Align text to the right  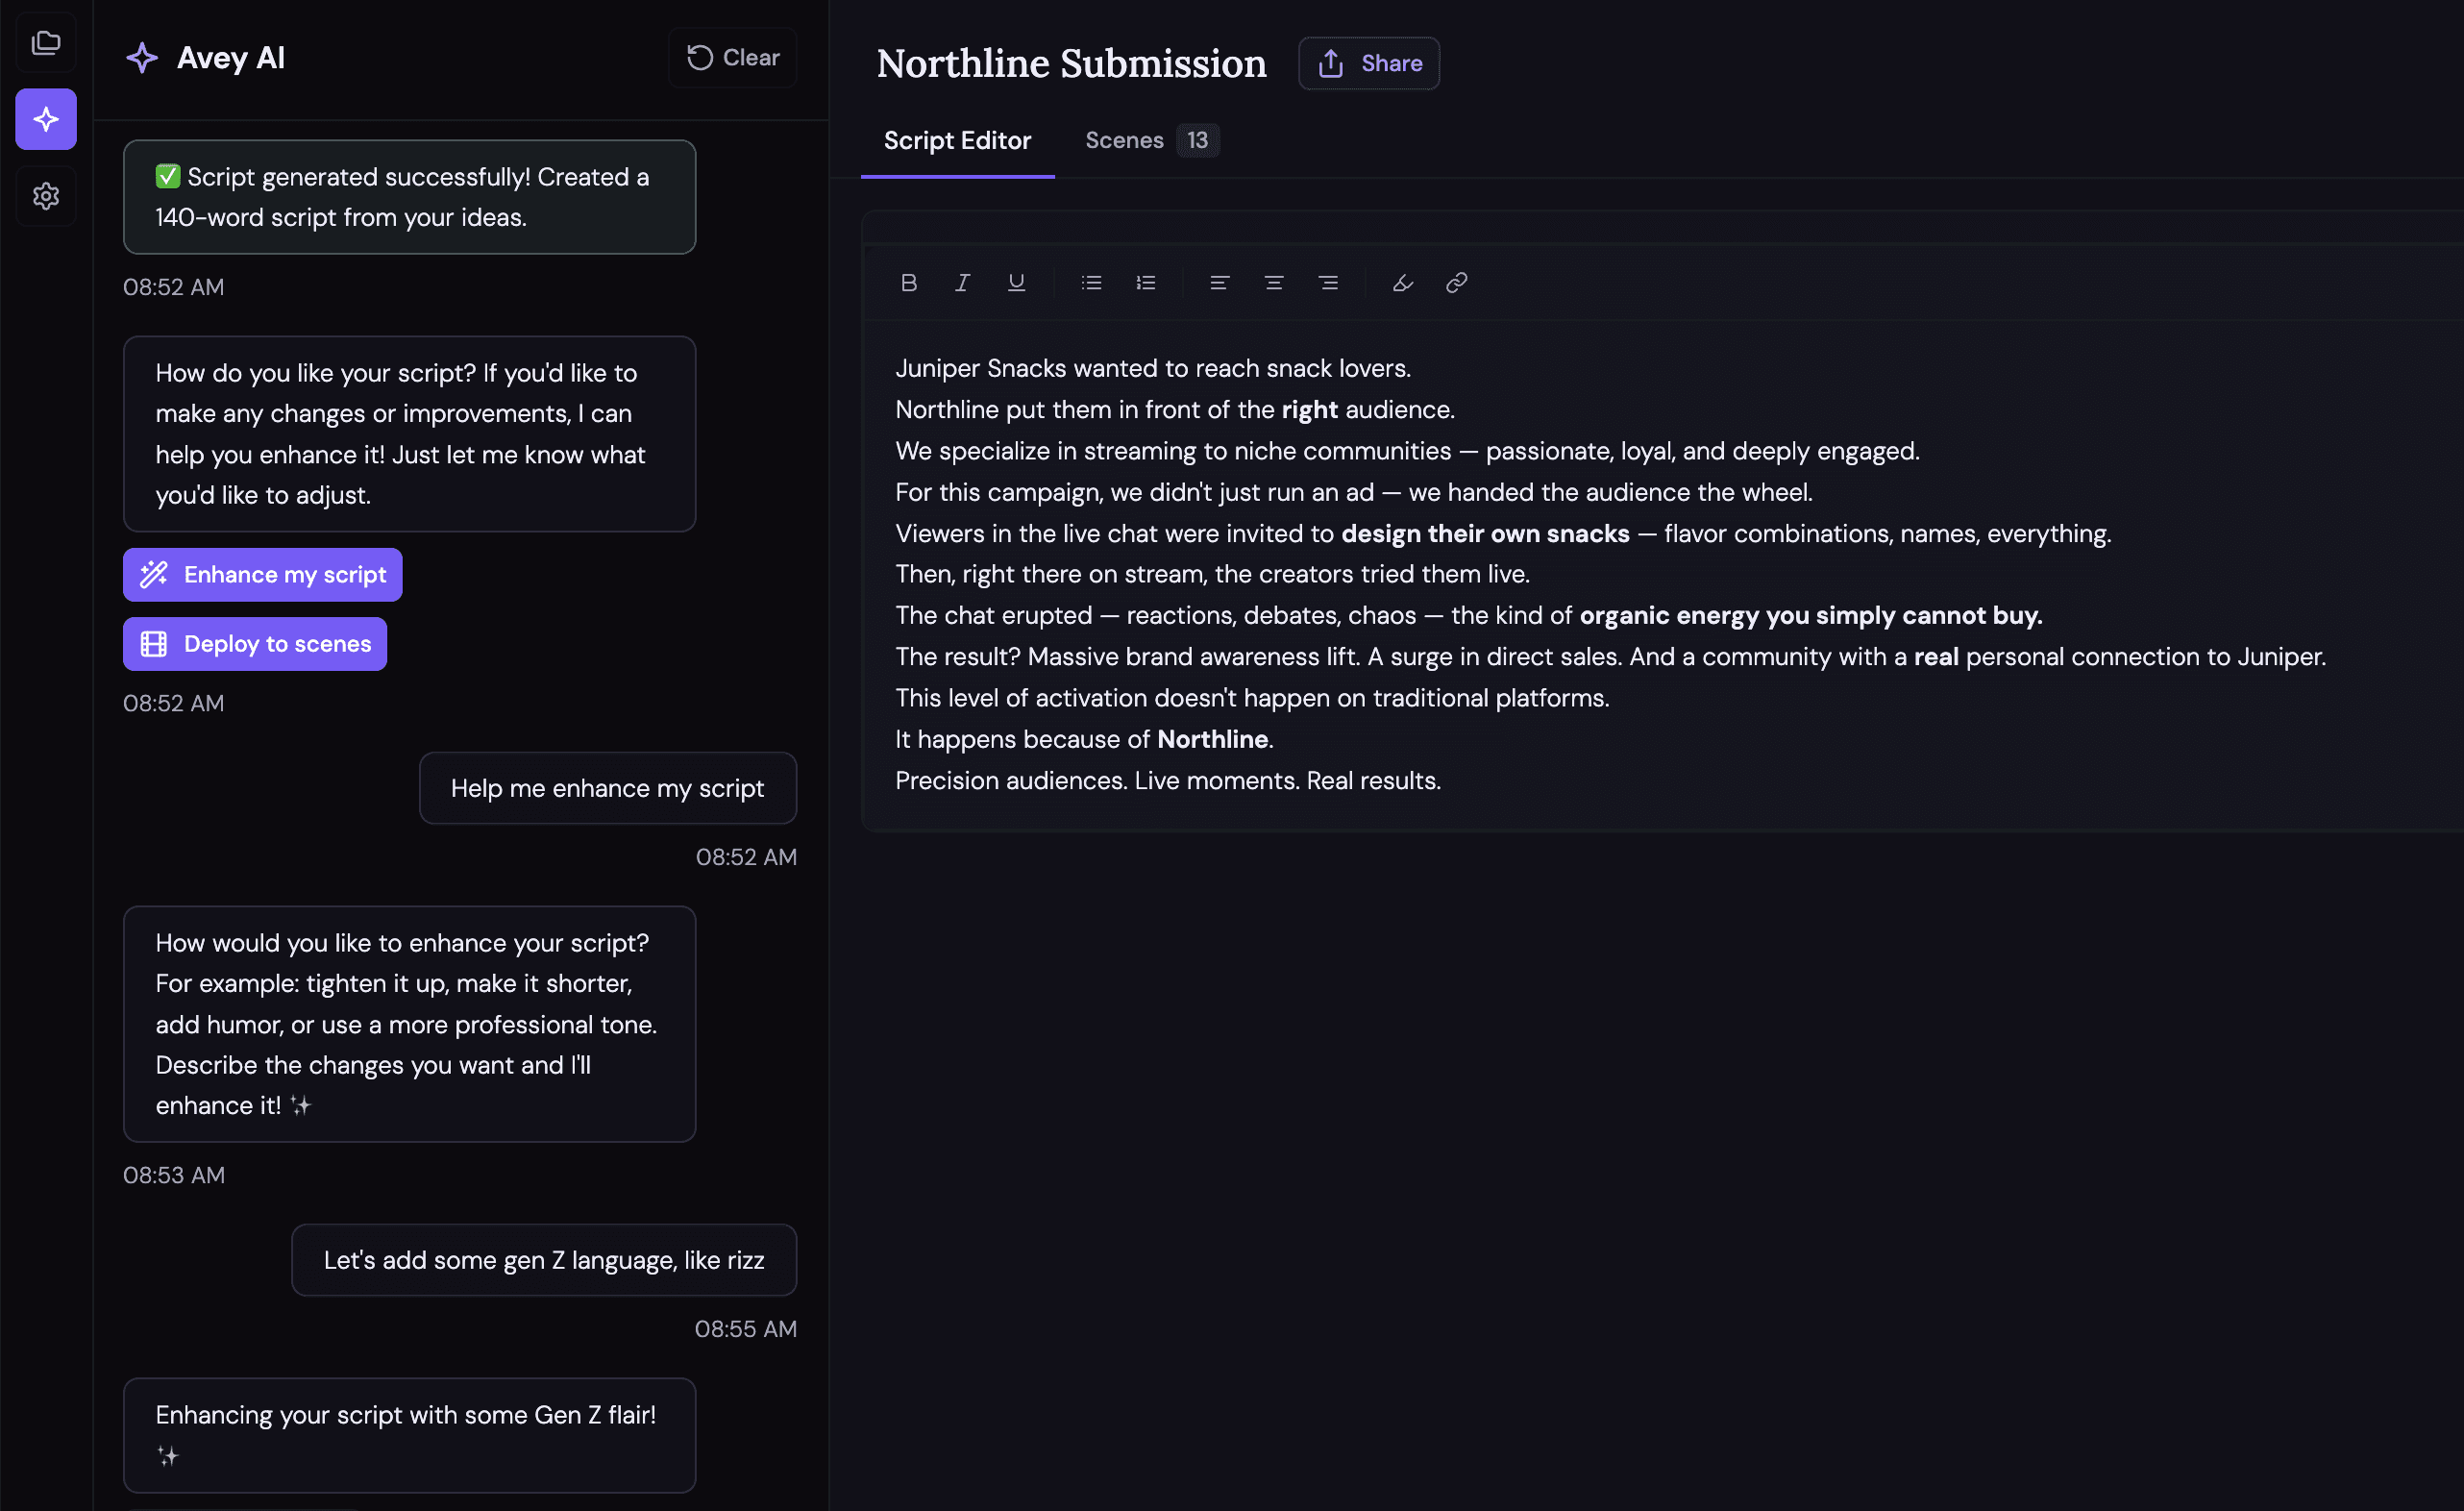(x=1328, y=283)
